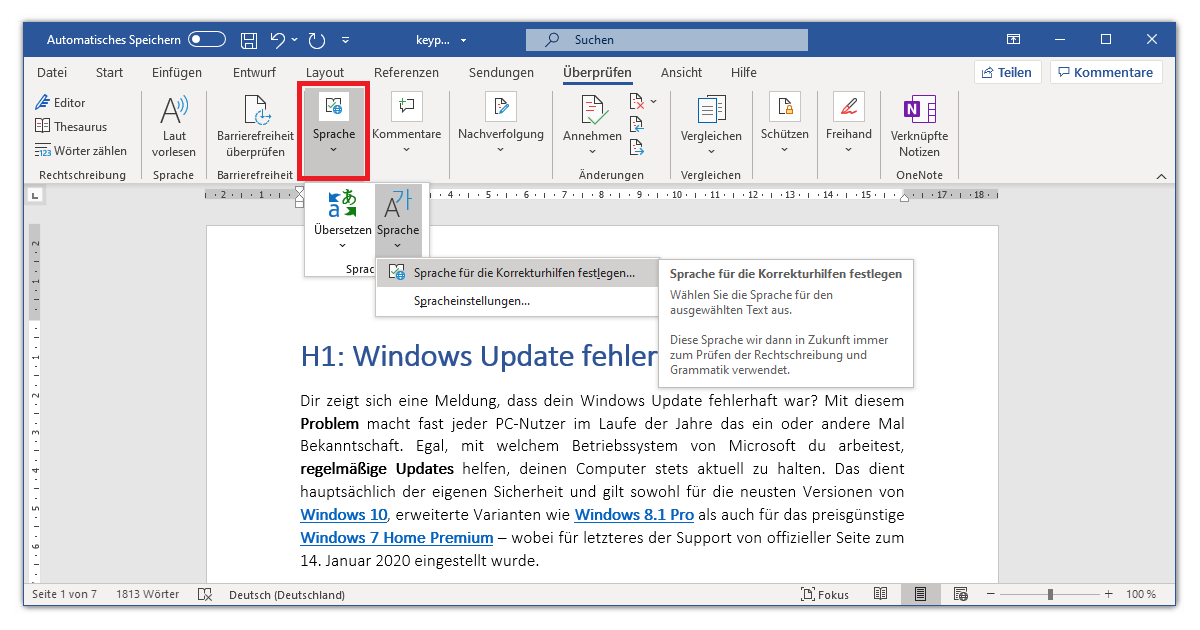
Task: Switch to the Layout tab
Action: click(x=325, y=72)
